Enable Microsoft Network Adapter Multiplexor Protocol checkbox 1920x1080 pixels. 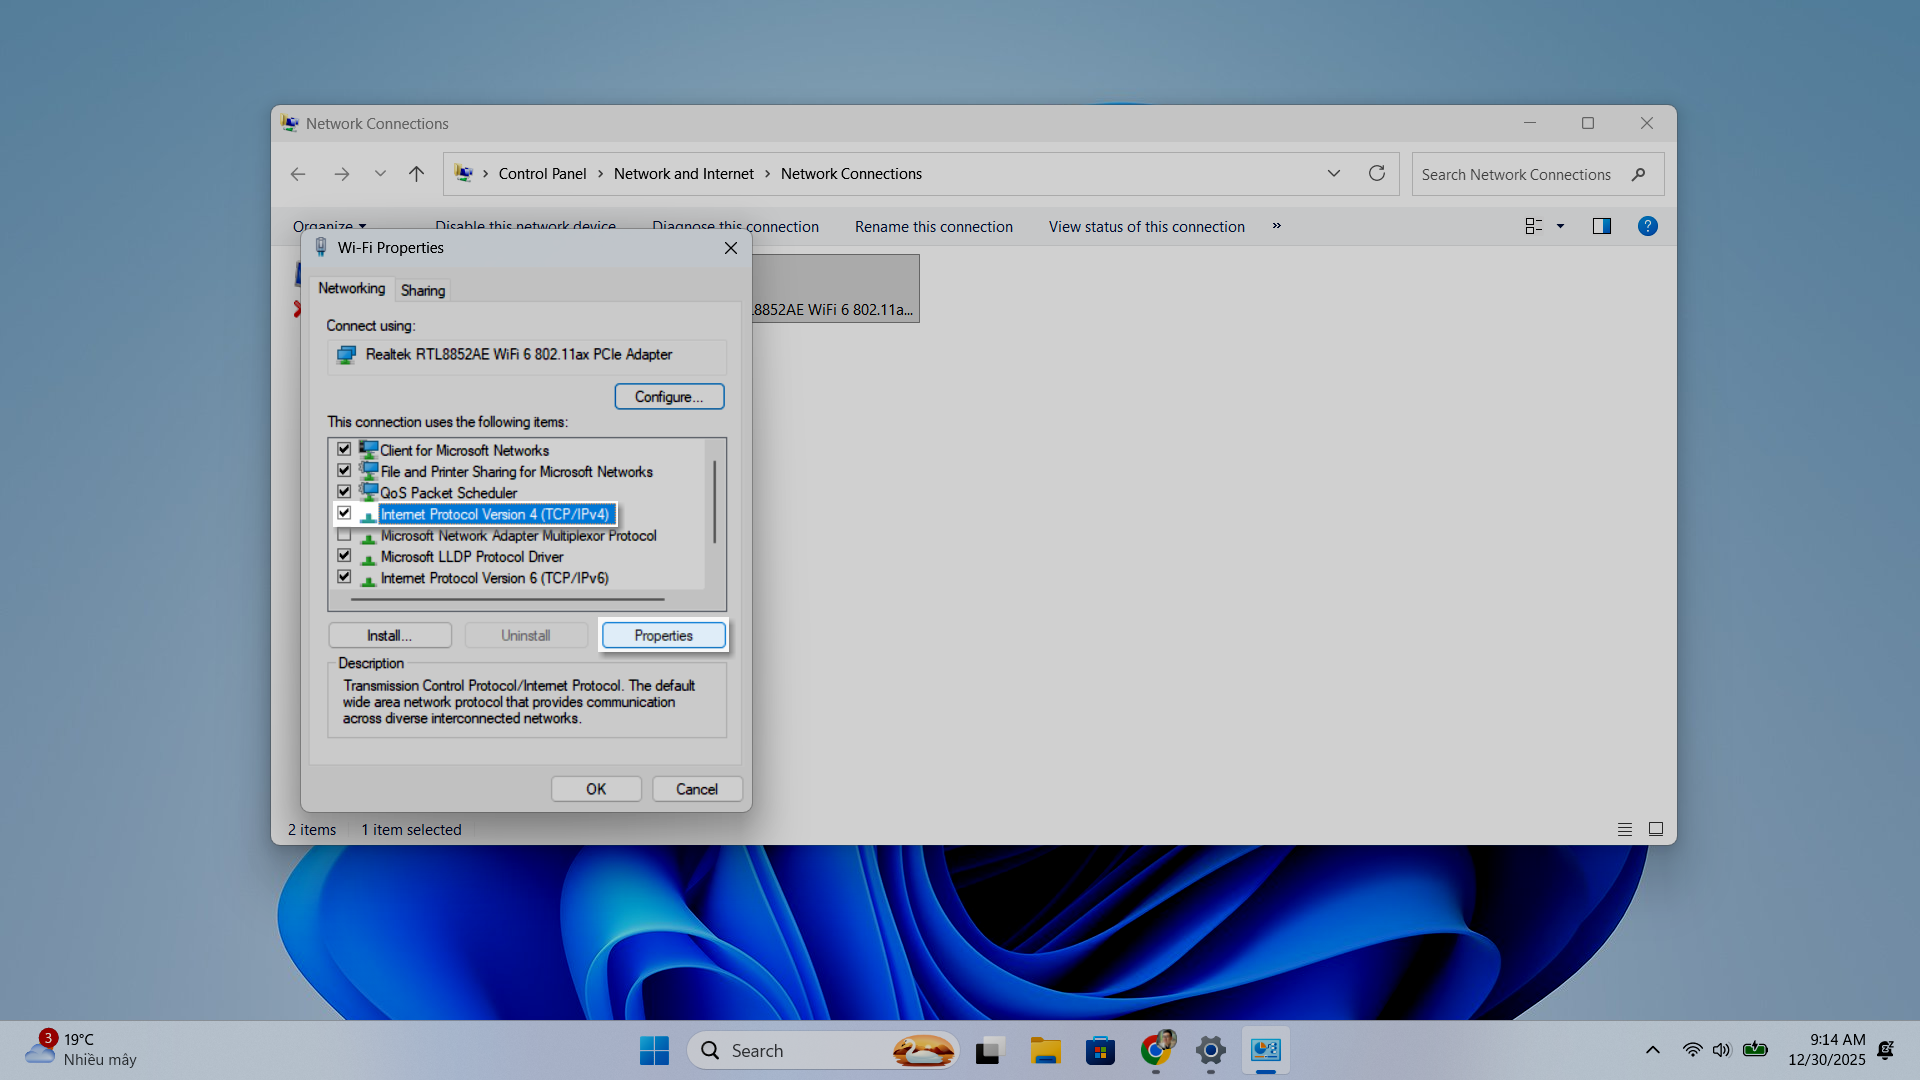coord(344,535)
